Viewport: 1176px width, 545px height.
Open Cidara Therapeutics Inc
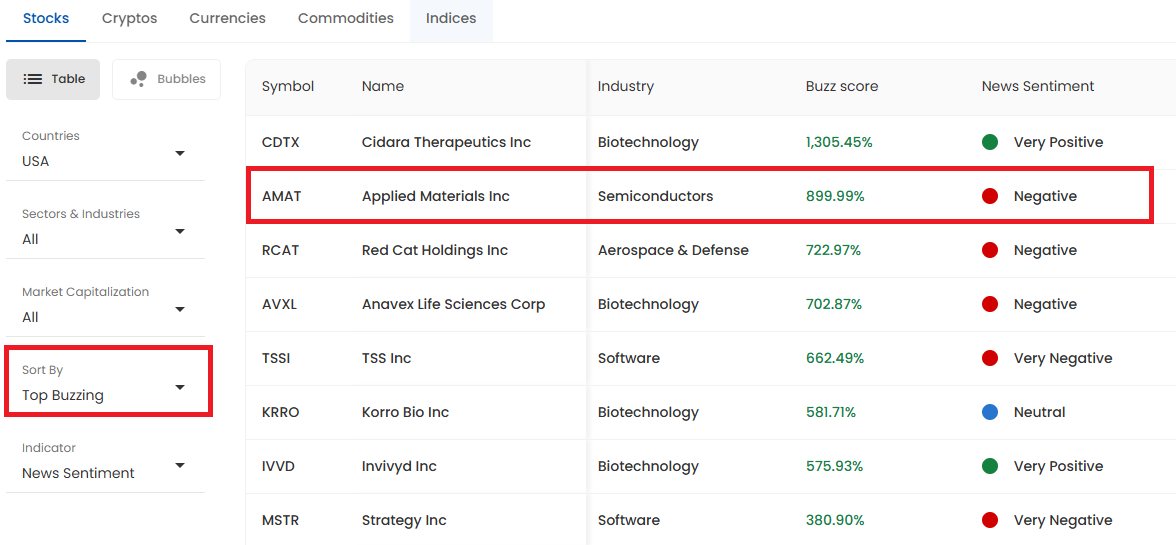pos(446,142)
